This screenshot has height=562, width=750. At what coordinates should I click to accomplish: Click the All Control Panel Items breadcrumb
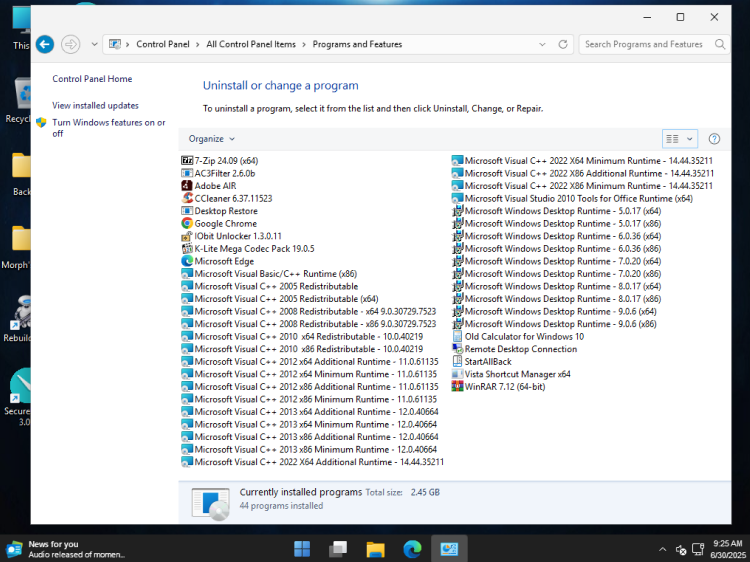click(x=251, y=44)
